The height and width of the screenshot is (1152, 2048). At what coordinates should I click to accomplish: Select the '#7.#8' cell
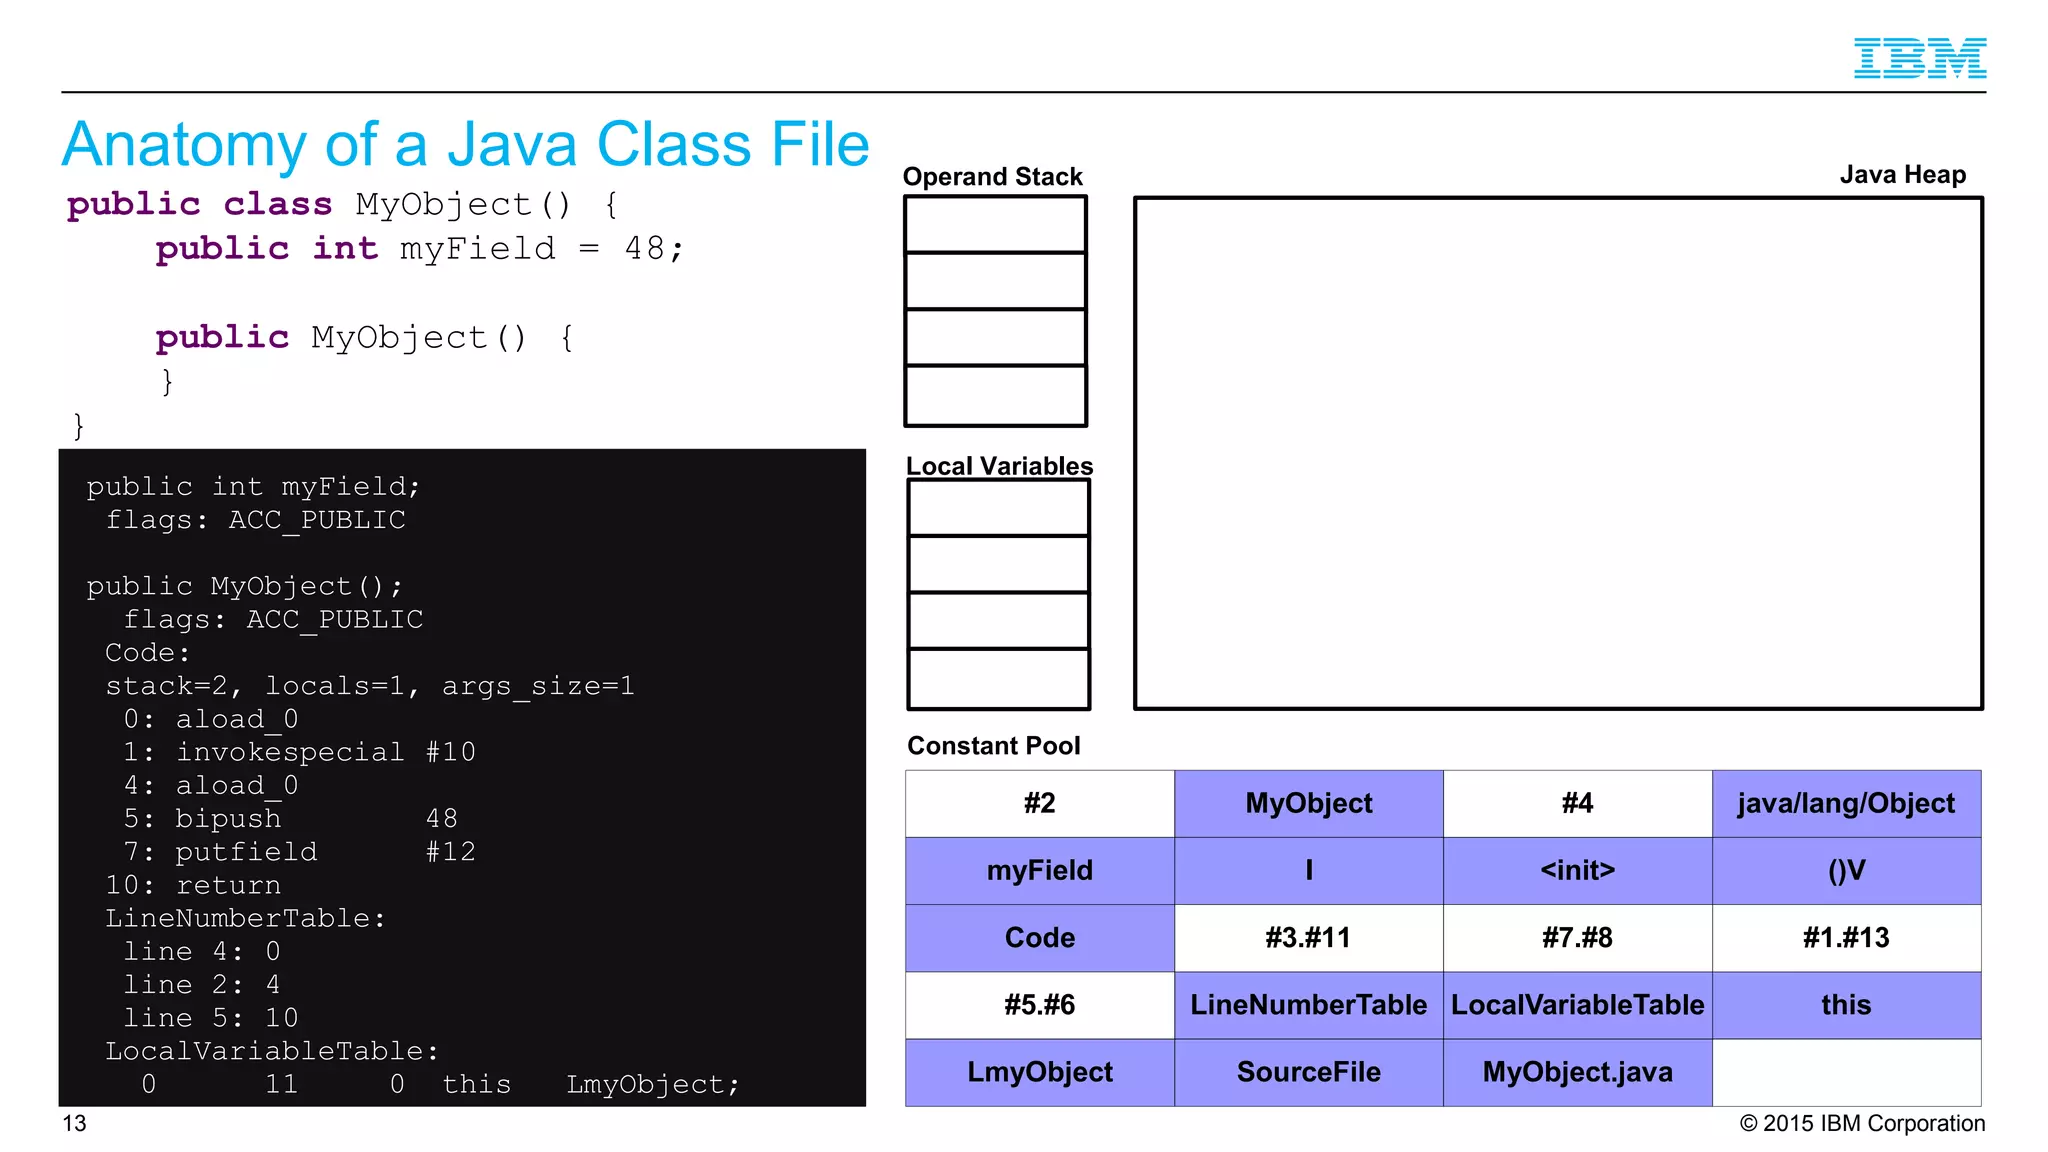pos(1578,938)
